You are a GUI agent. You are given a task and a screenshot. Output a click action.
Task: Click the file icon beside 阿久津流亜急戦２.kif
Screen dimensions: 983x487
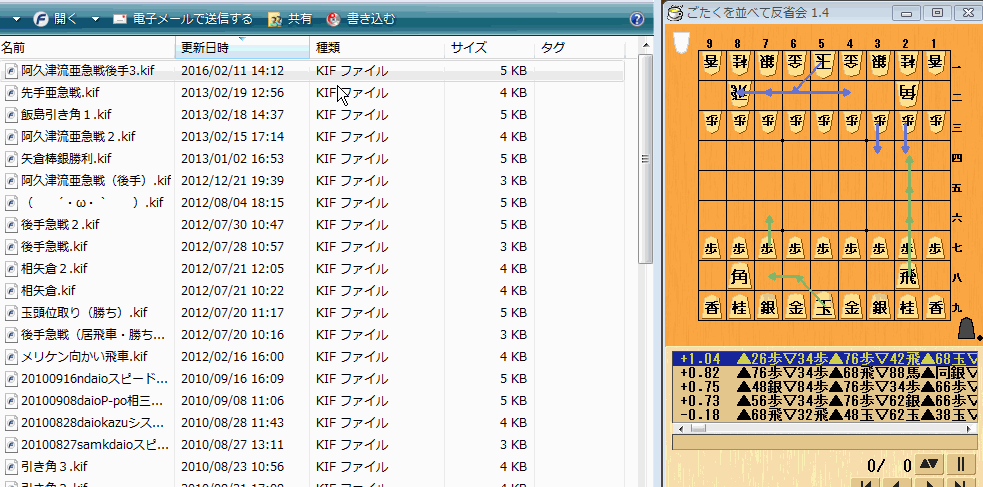(x=10, y=137)
